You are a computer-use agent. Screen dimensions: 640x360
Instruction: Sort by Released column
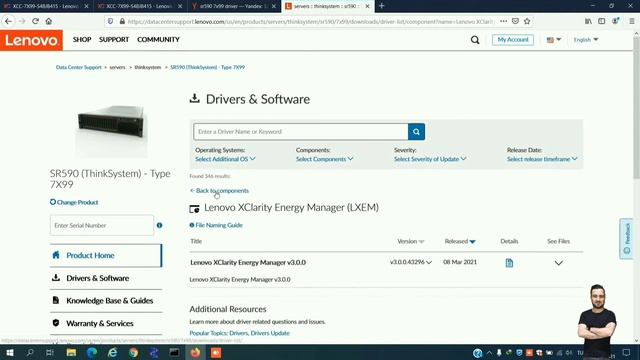460,241
